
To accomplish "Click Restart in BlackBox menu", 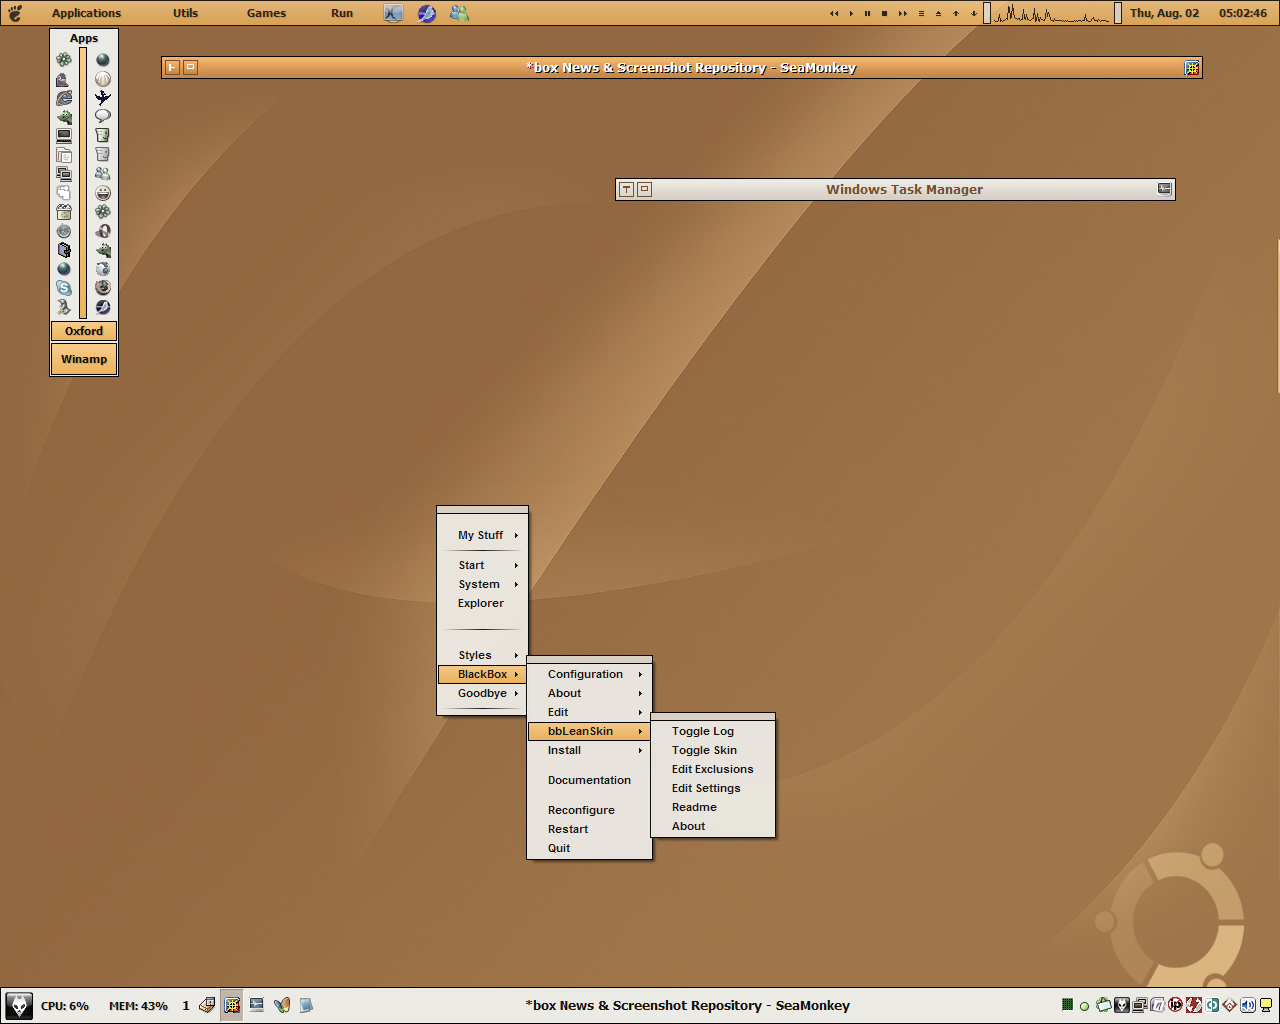I will point(590,829).
